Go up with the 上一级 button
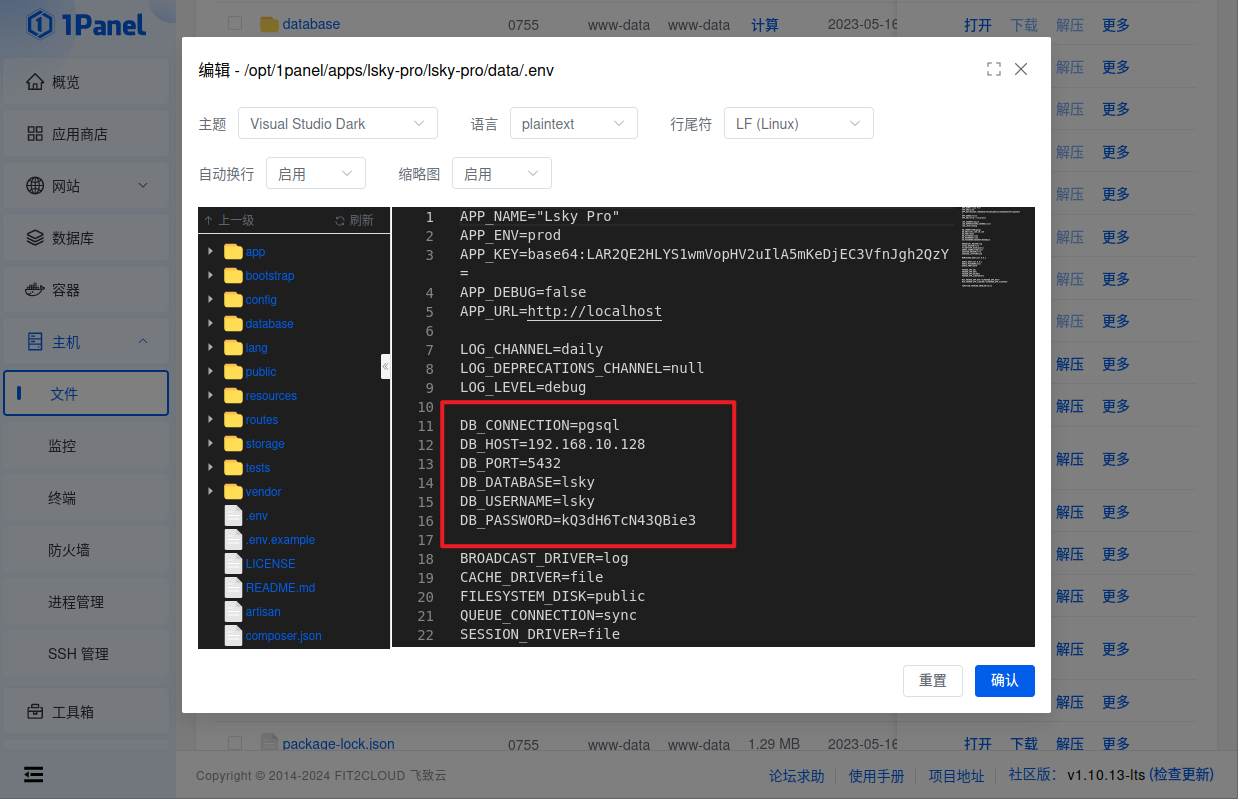Image resolution: width=1238 pixels, height=799 pixels. (228, 220)
